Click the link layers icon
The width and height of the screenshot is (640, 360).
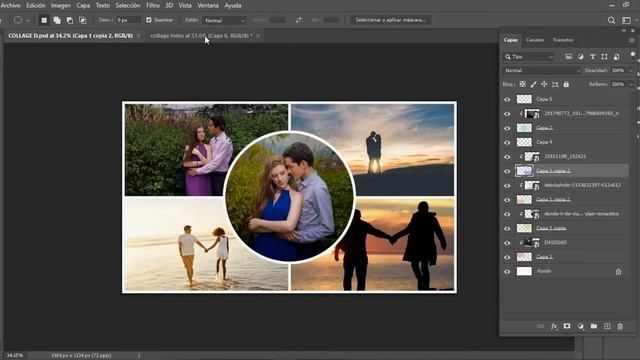tap(540, 326)
